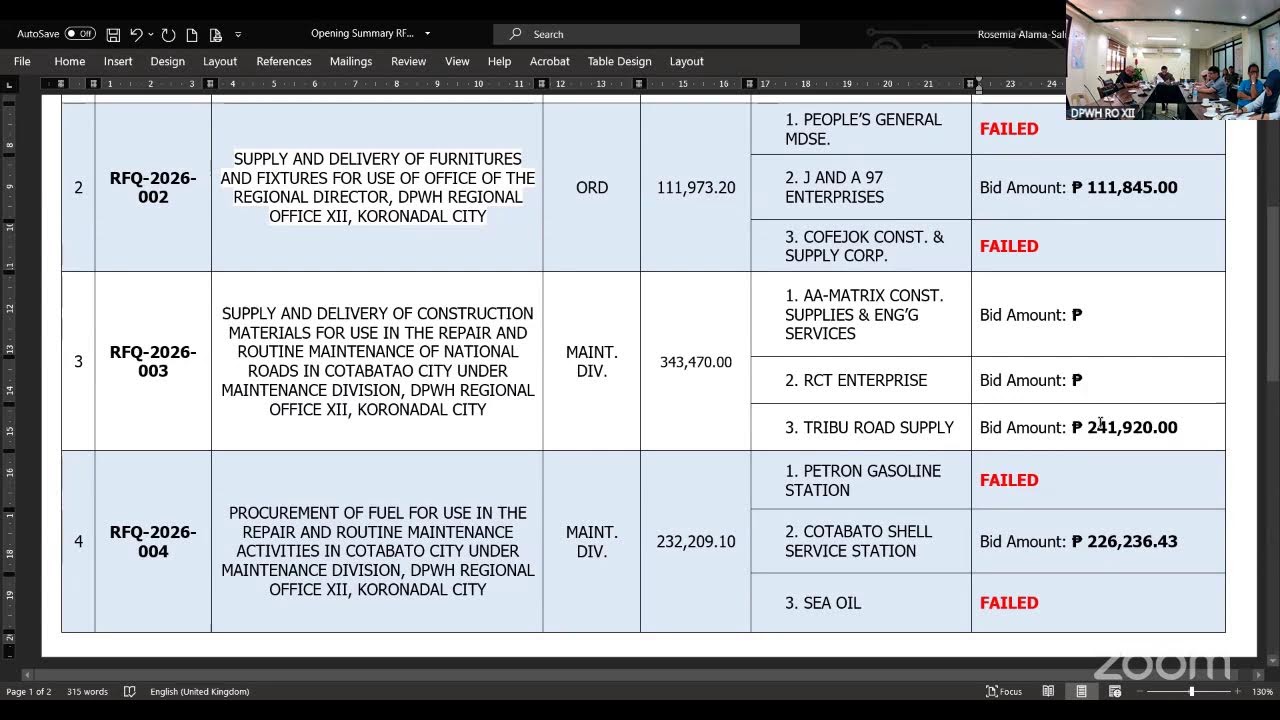
Task: Click the empty Bid Amount for RCT ENTERPRISE
Action: [1031, 380]
